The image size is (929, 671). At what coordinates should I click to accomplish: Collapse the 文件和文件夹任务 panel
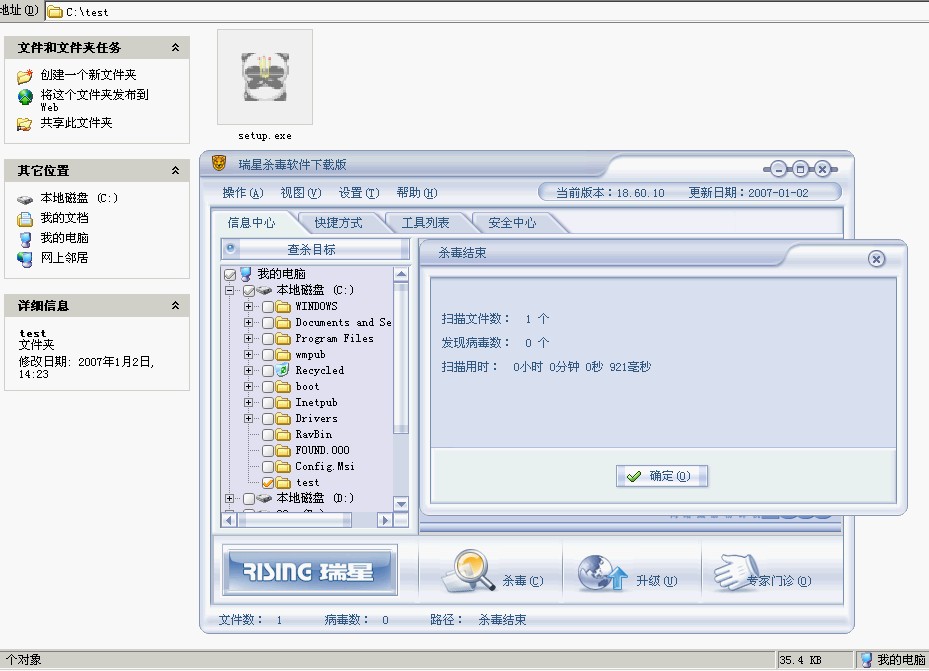click(175, 47)
